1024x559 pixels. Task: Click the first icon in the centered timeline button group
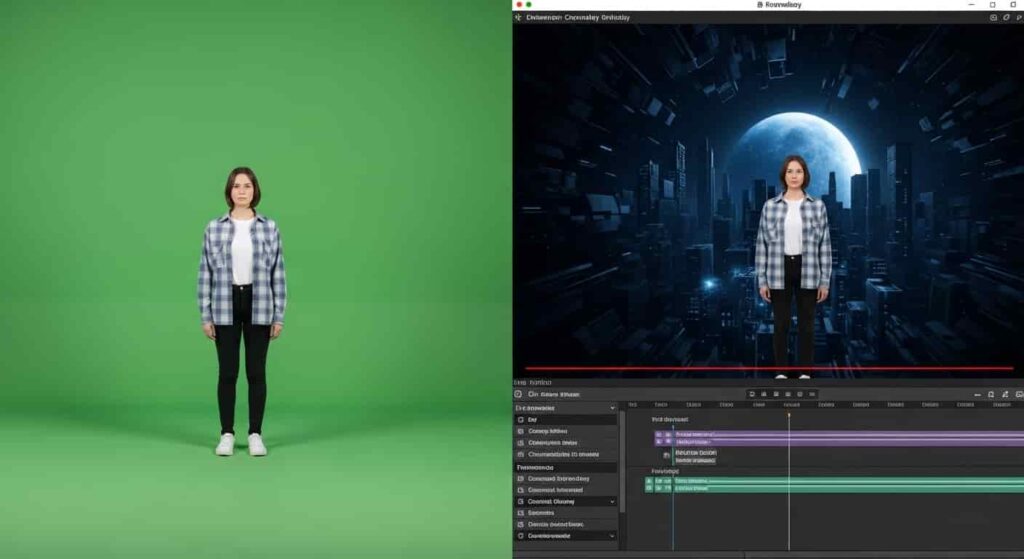[x=752, y=394]
